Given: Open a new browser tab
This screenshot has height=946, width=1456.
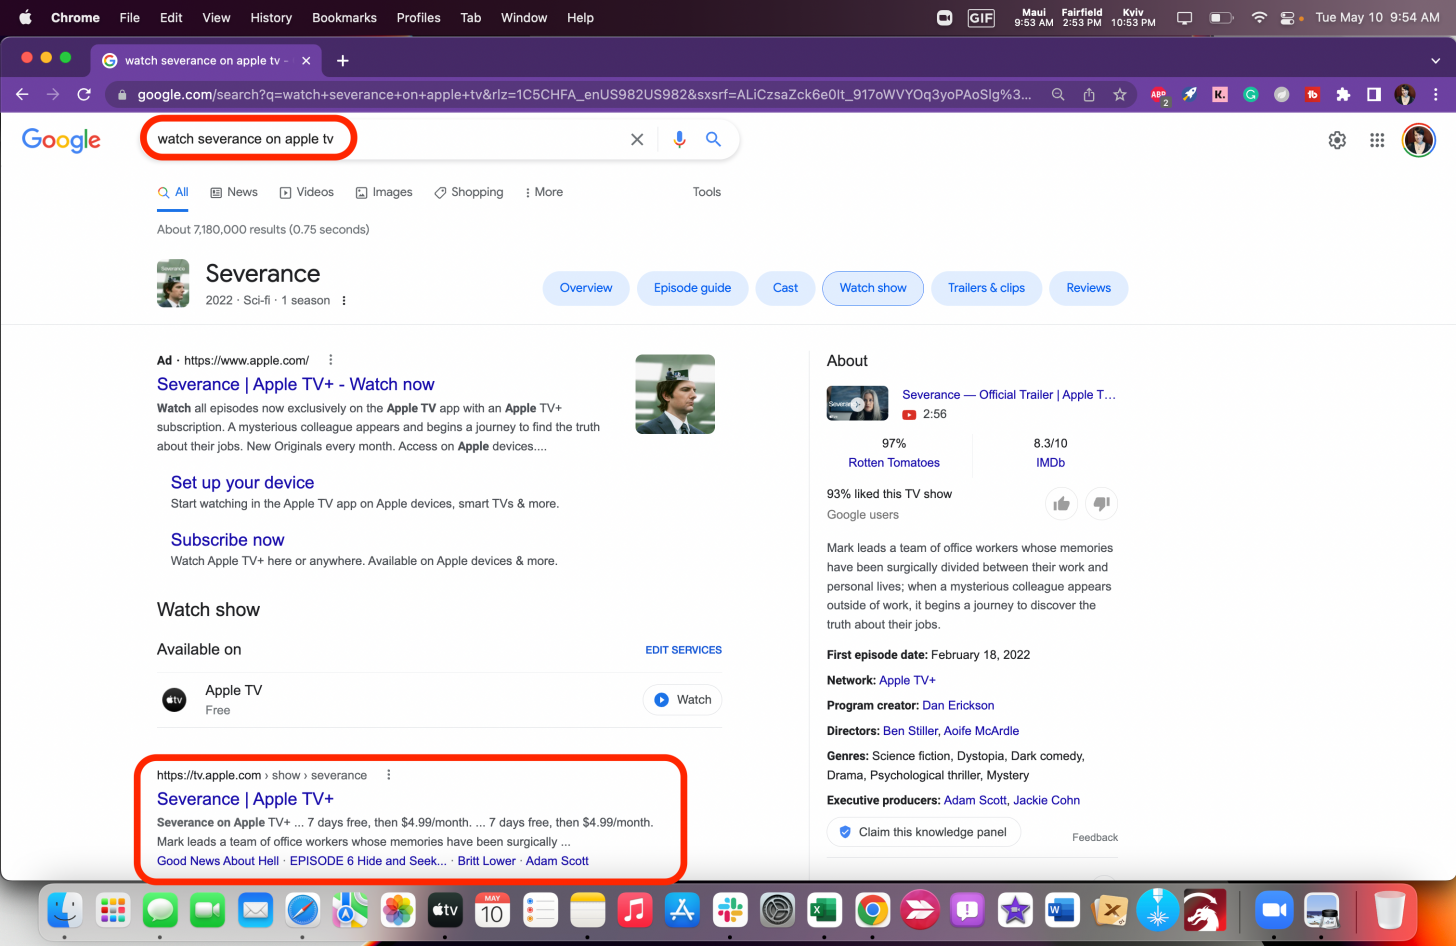Looking at the screenshot, I should click(342, 60).
